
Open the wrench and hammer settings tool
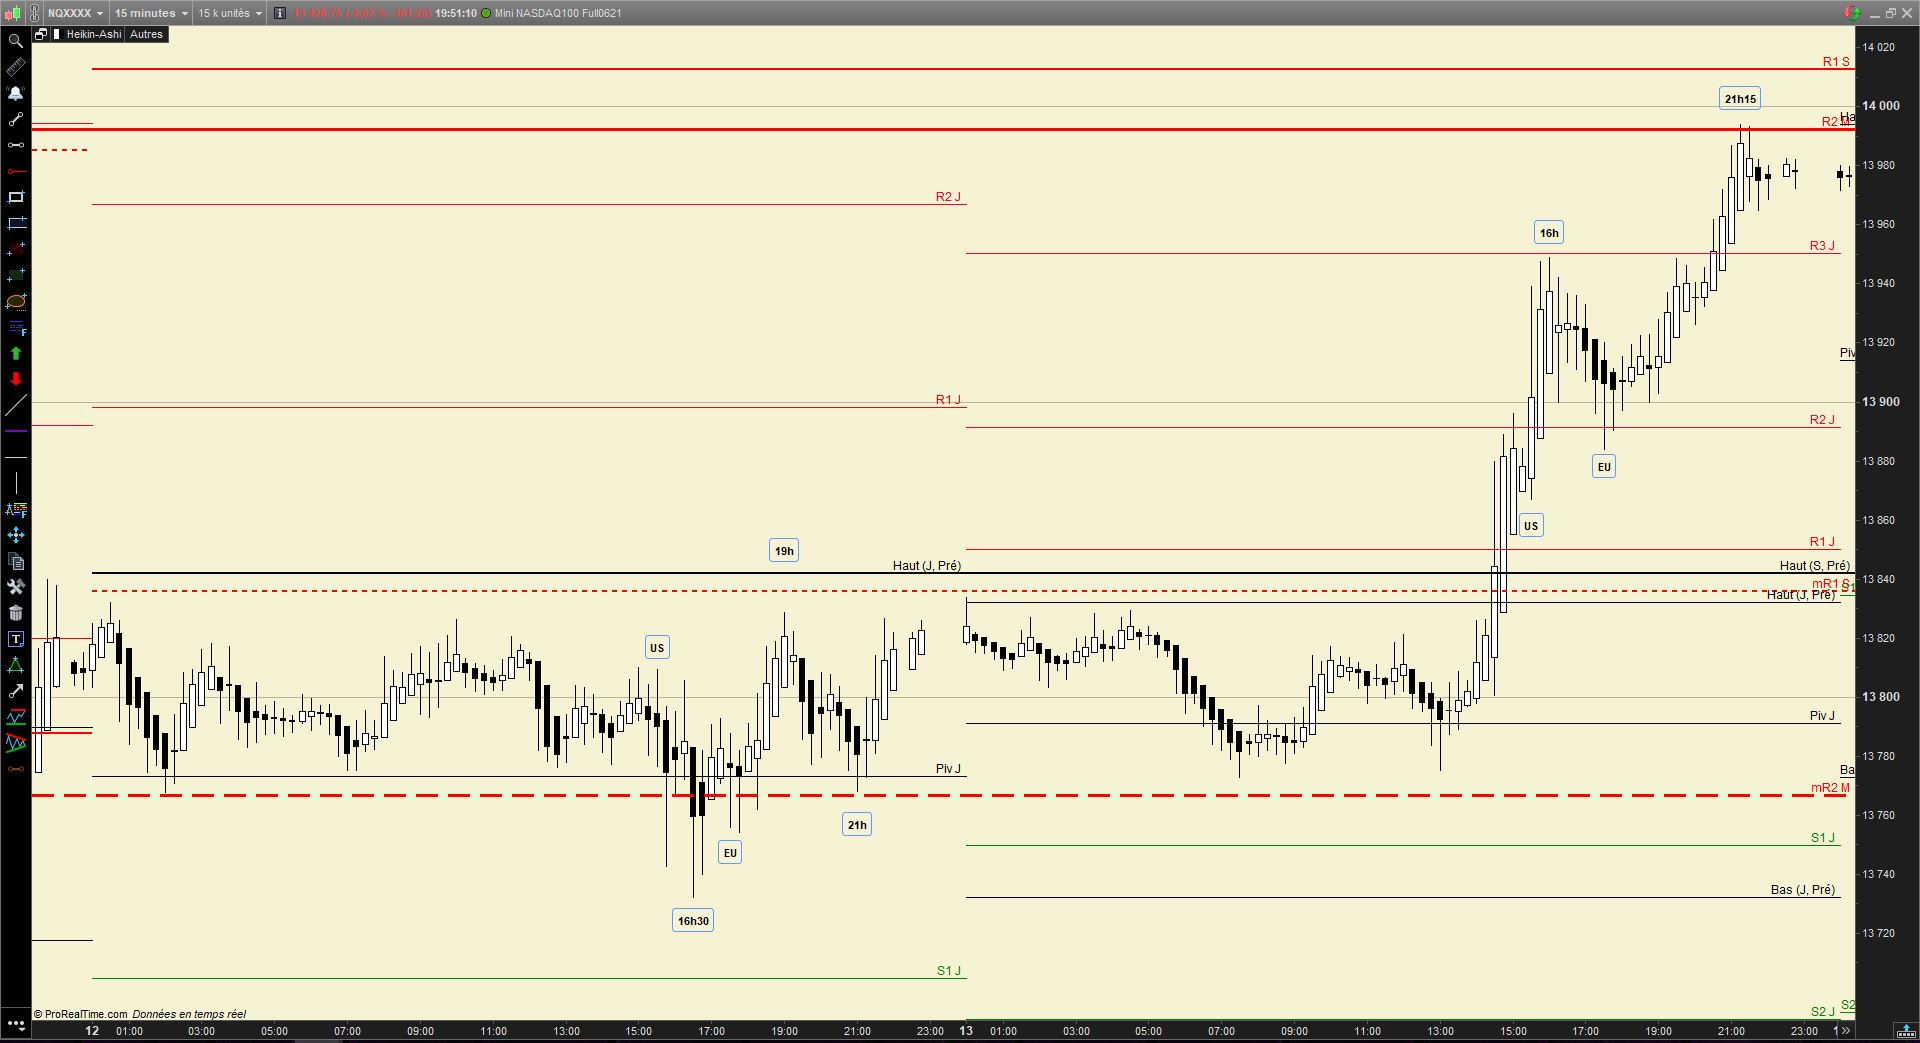(x=16, y=587)
